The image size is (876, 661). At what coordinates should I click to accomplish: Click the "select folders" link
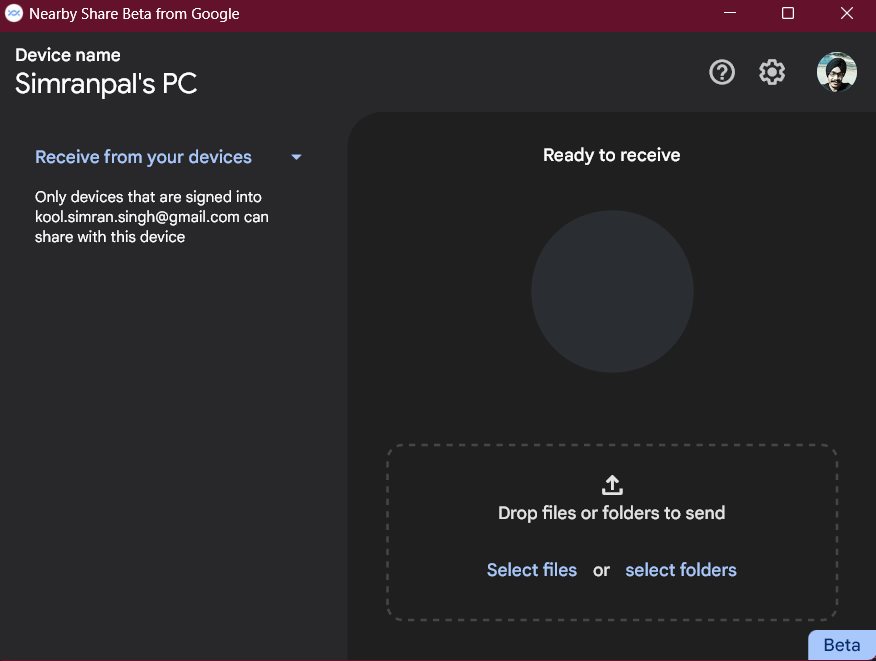click(x=680, y=570)
